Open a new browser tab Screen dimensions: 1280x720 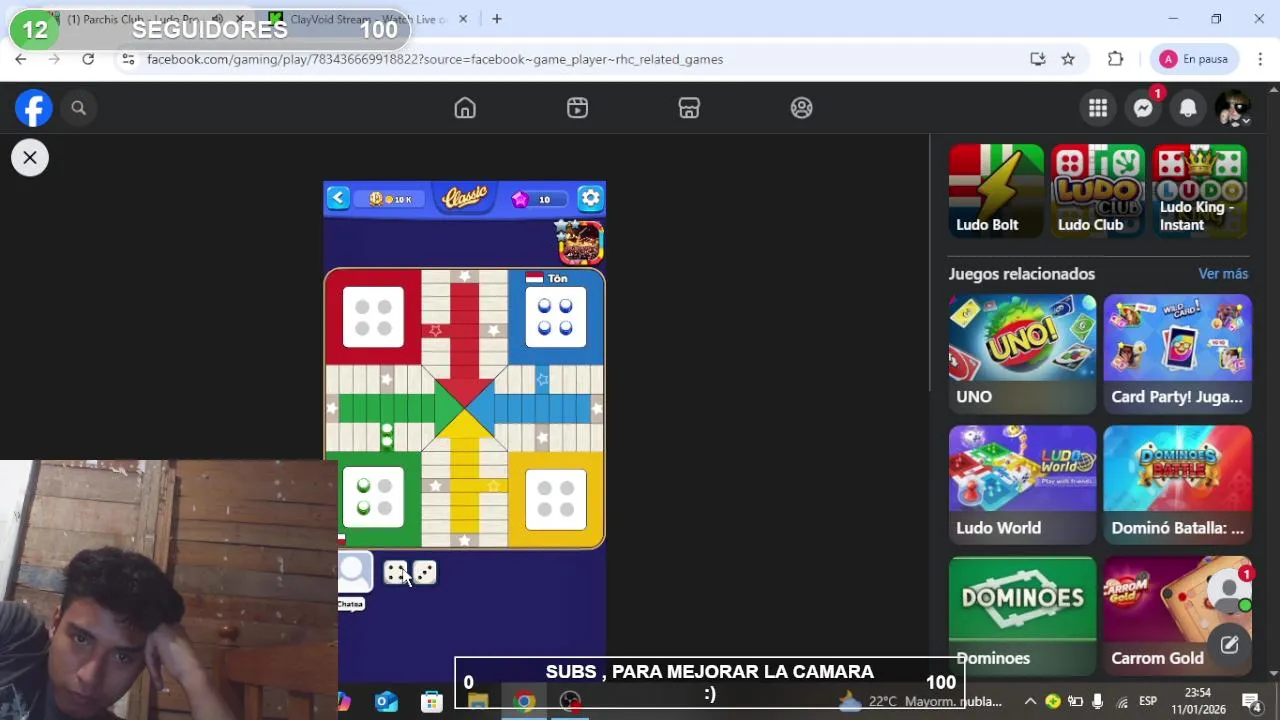(497, 19)
